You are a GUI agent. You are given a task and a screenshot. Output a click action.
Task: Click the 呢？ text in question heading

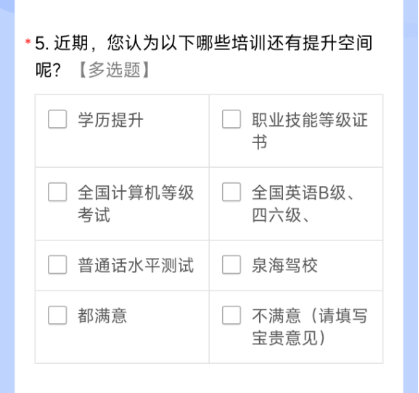tap(48, 70)
